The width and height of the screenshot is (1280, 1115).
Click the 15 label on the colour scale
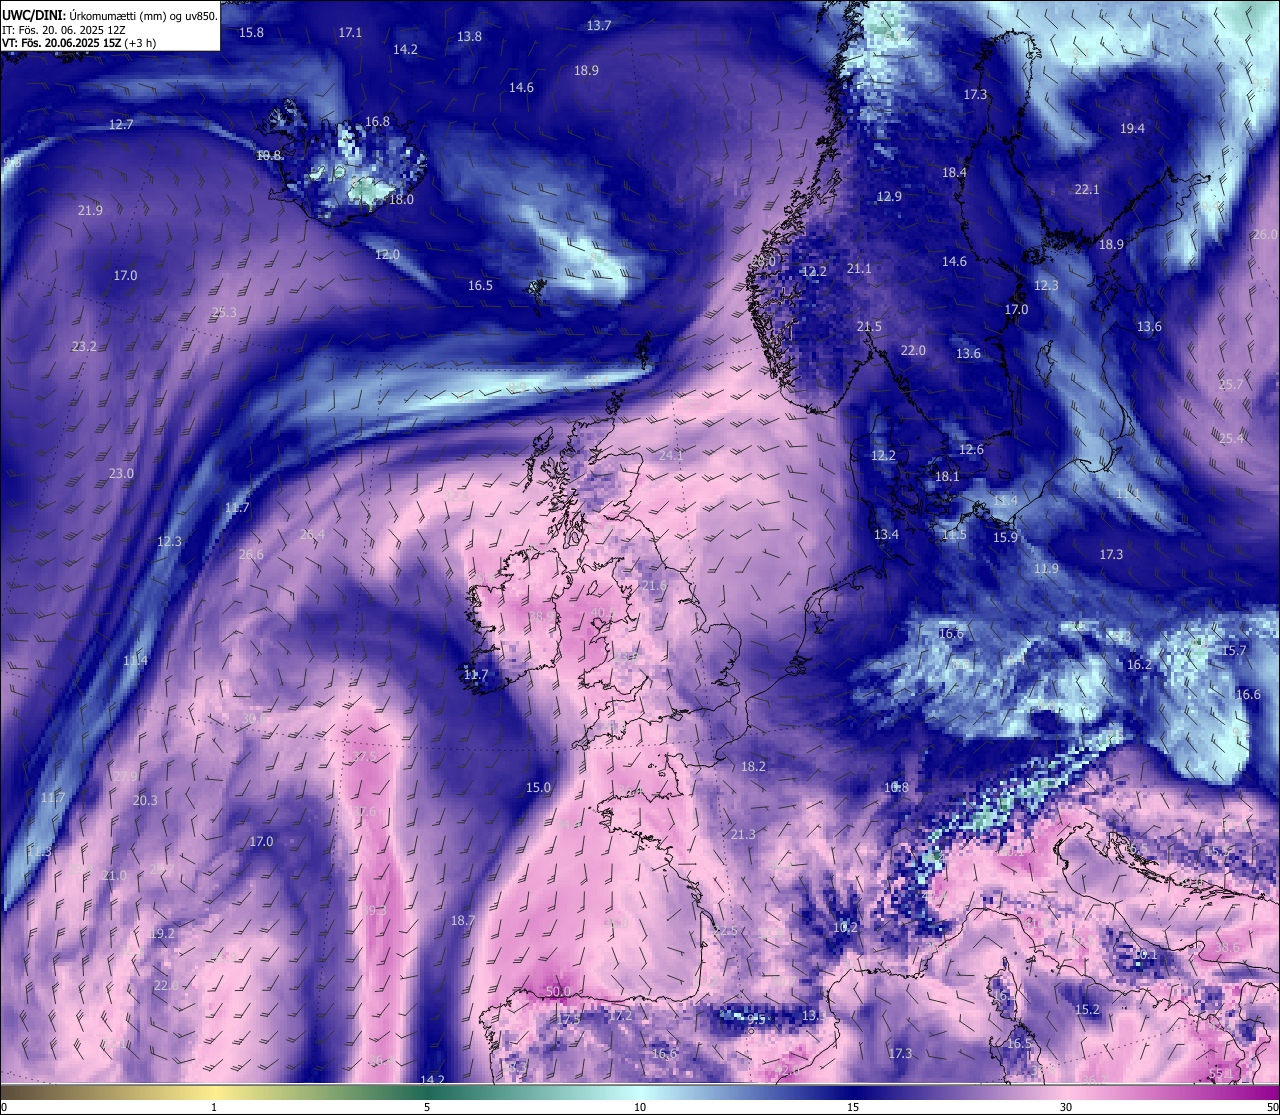pyautogui.click(x=853, y=1107)
